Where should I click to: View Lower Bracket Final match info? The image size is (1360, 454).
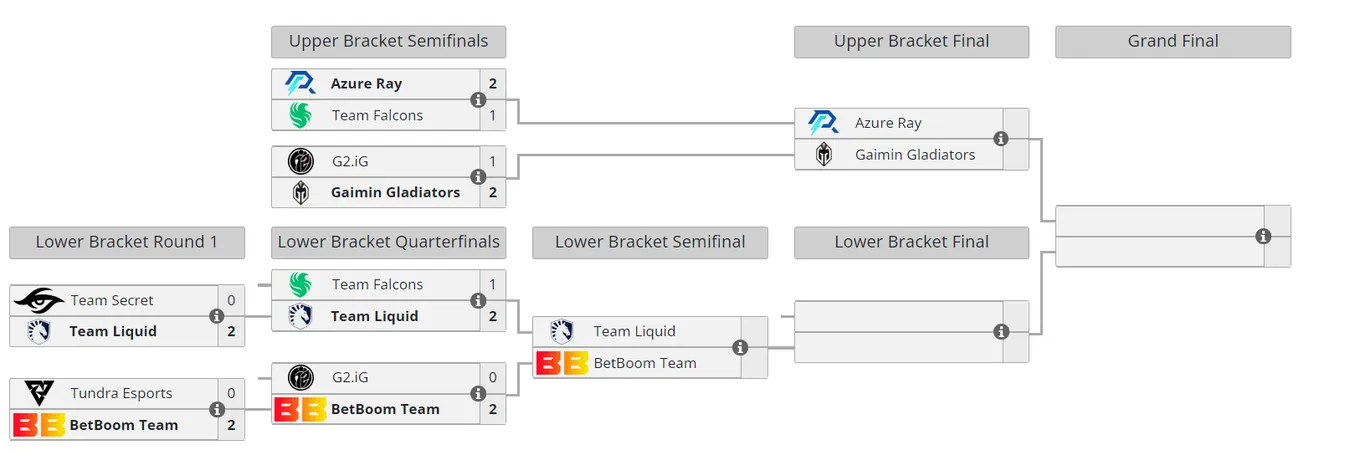click(1001, 332)
